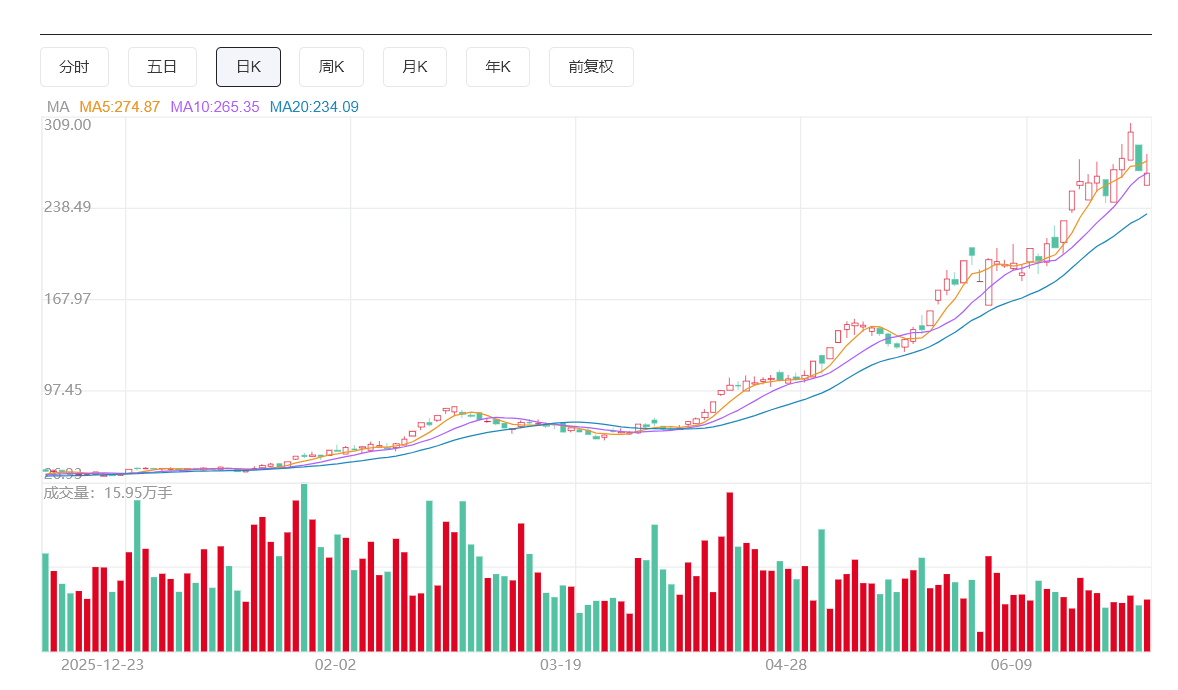Click the gray MA label
This screenshot has height=690, width=1178.
[x=58, y=107]
